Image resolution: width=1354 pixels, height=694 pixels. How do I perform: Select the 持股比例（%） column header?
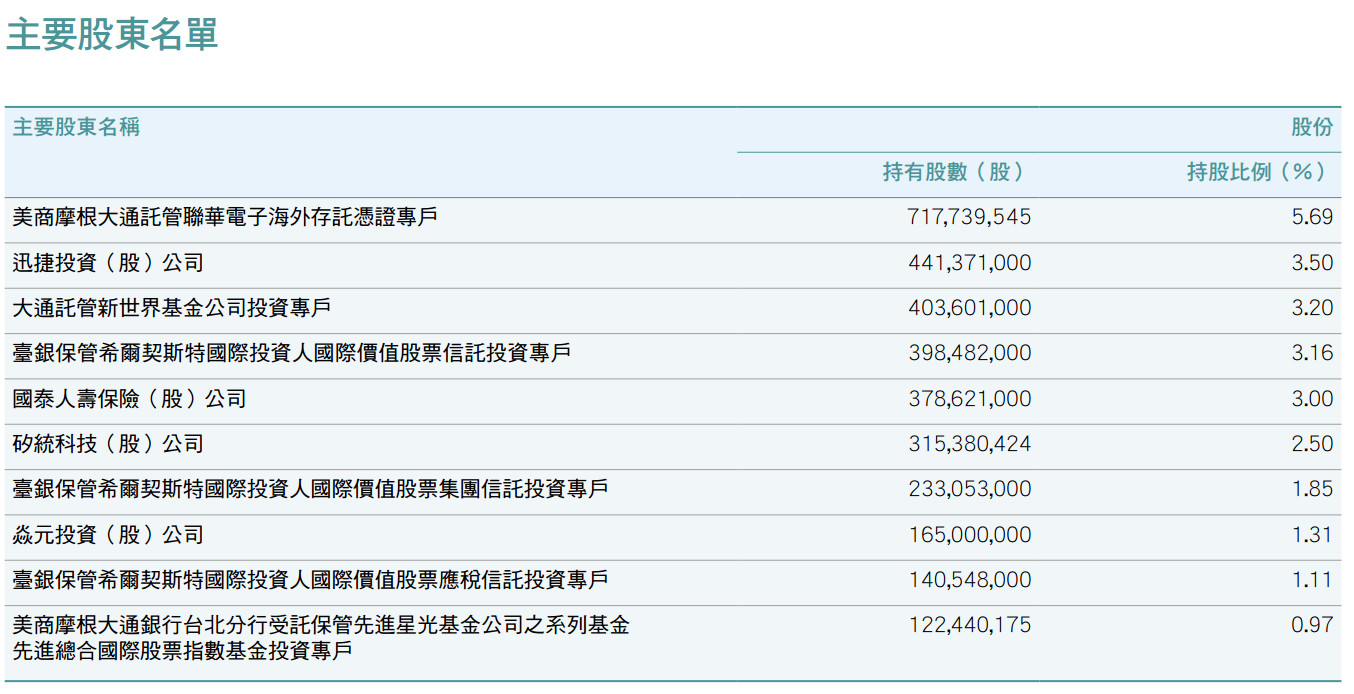1259,172
